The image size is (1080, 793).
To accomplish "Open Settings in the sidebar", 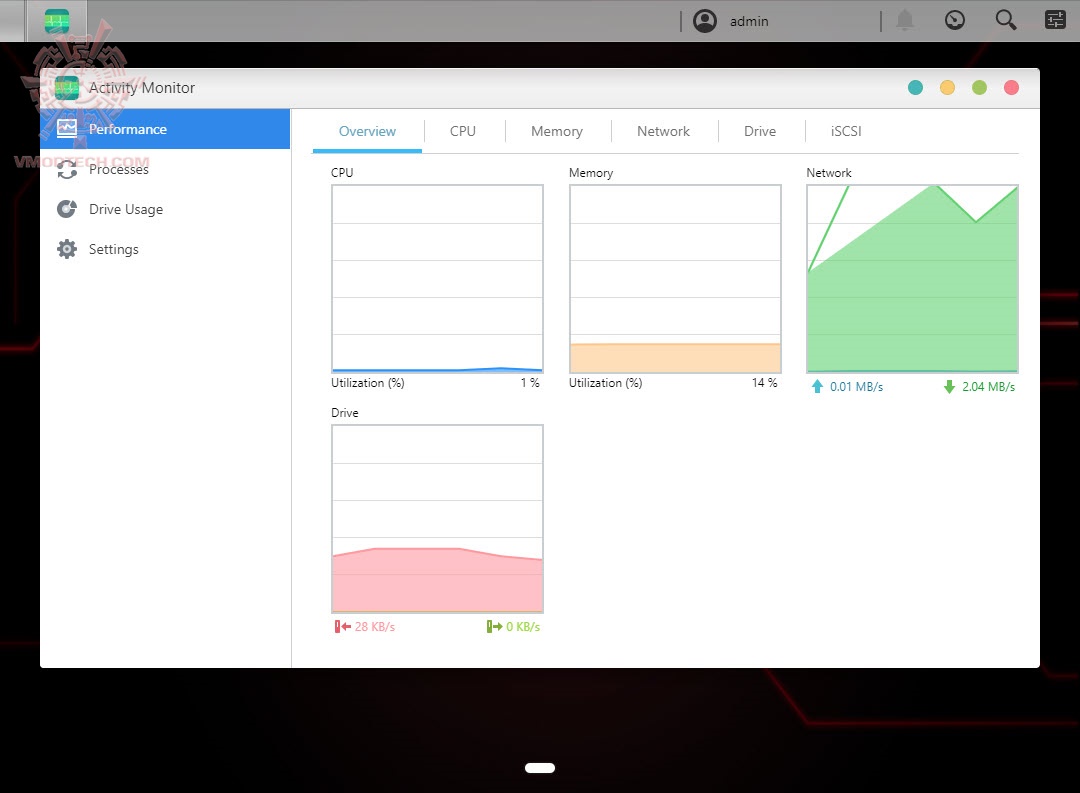I will point(165,249).
